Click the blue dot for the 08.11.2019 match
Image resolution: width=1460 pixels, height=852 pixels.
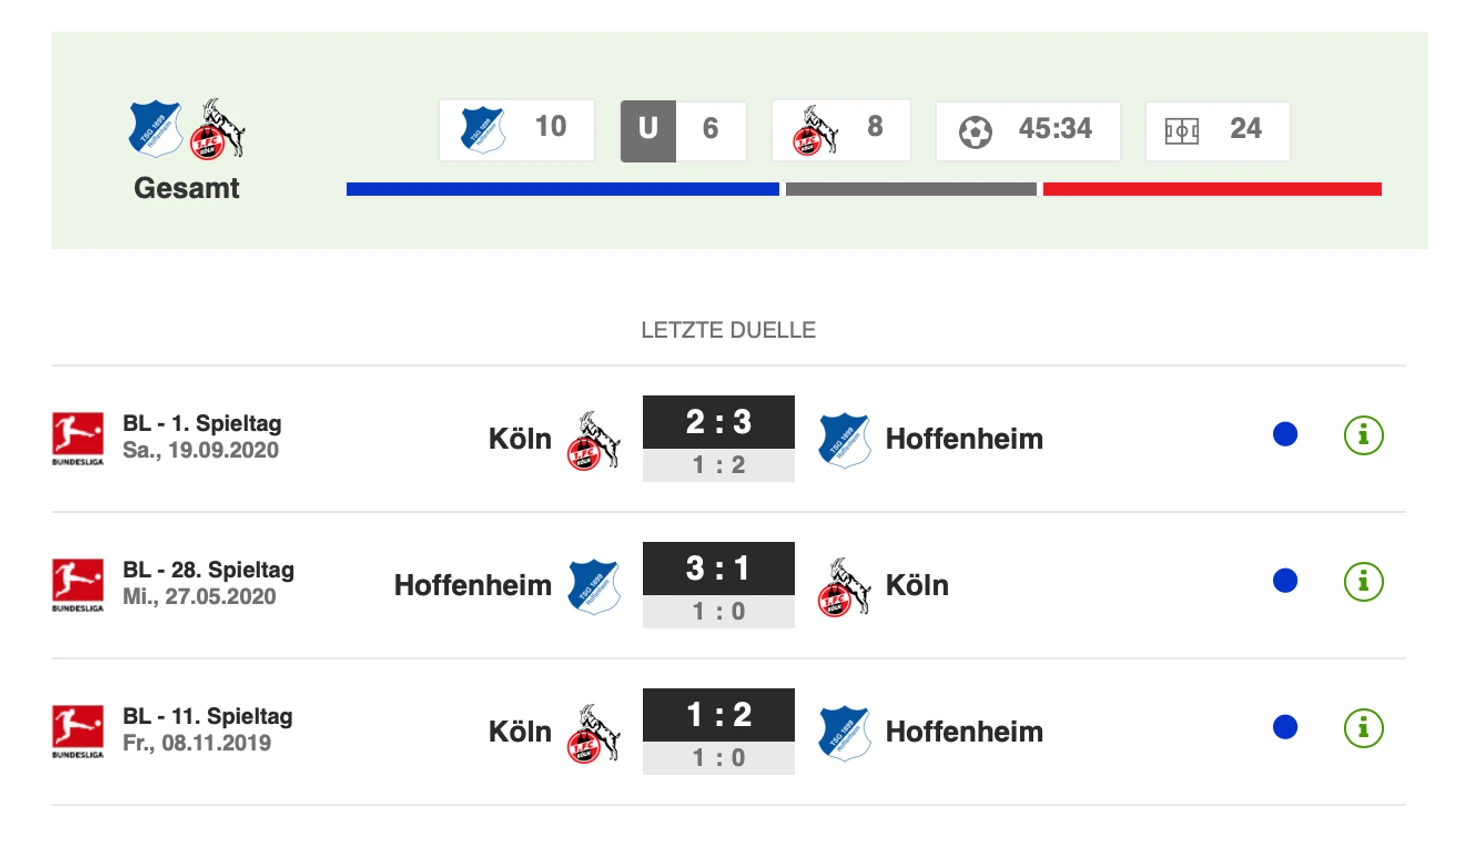click(x=1285, y=727)
